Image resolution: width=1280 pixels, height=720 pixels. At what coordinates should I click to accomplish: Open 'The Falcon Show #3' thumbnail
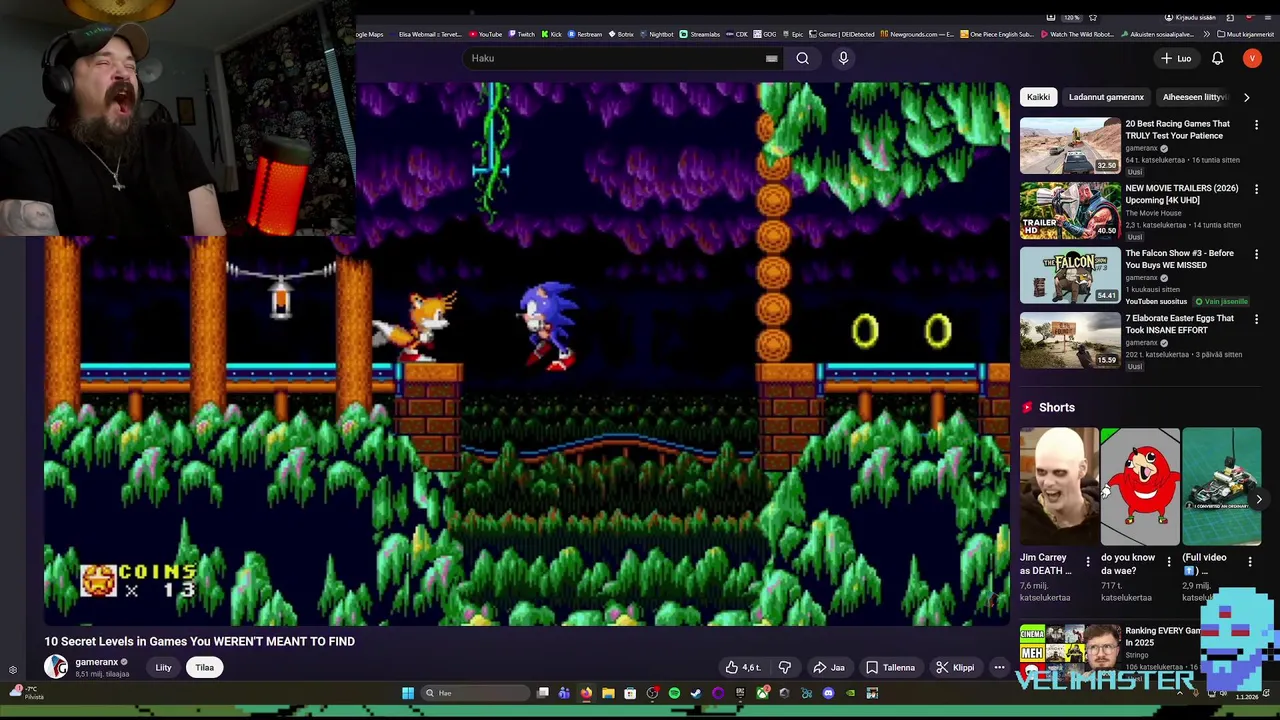1070,275
